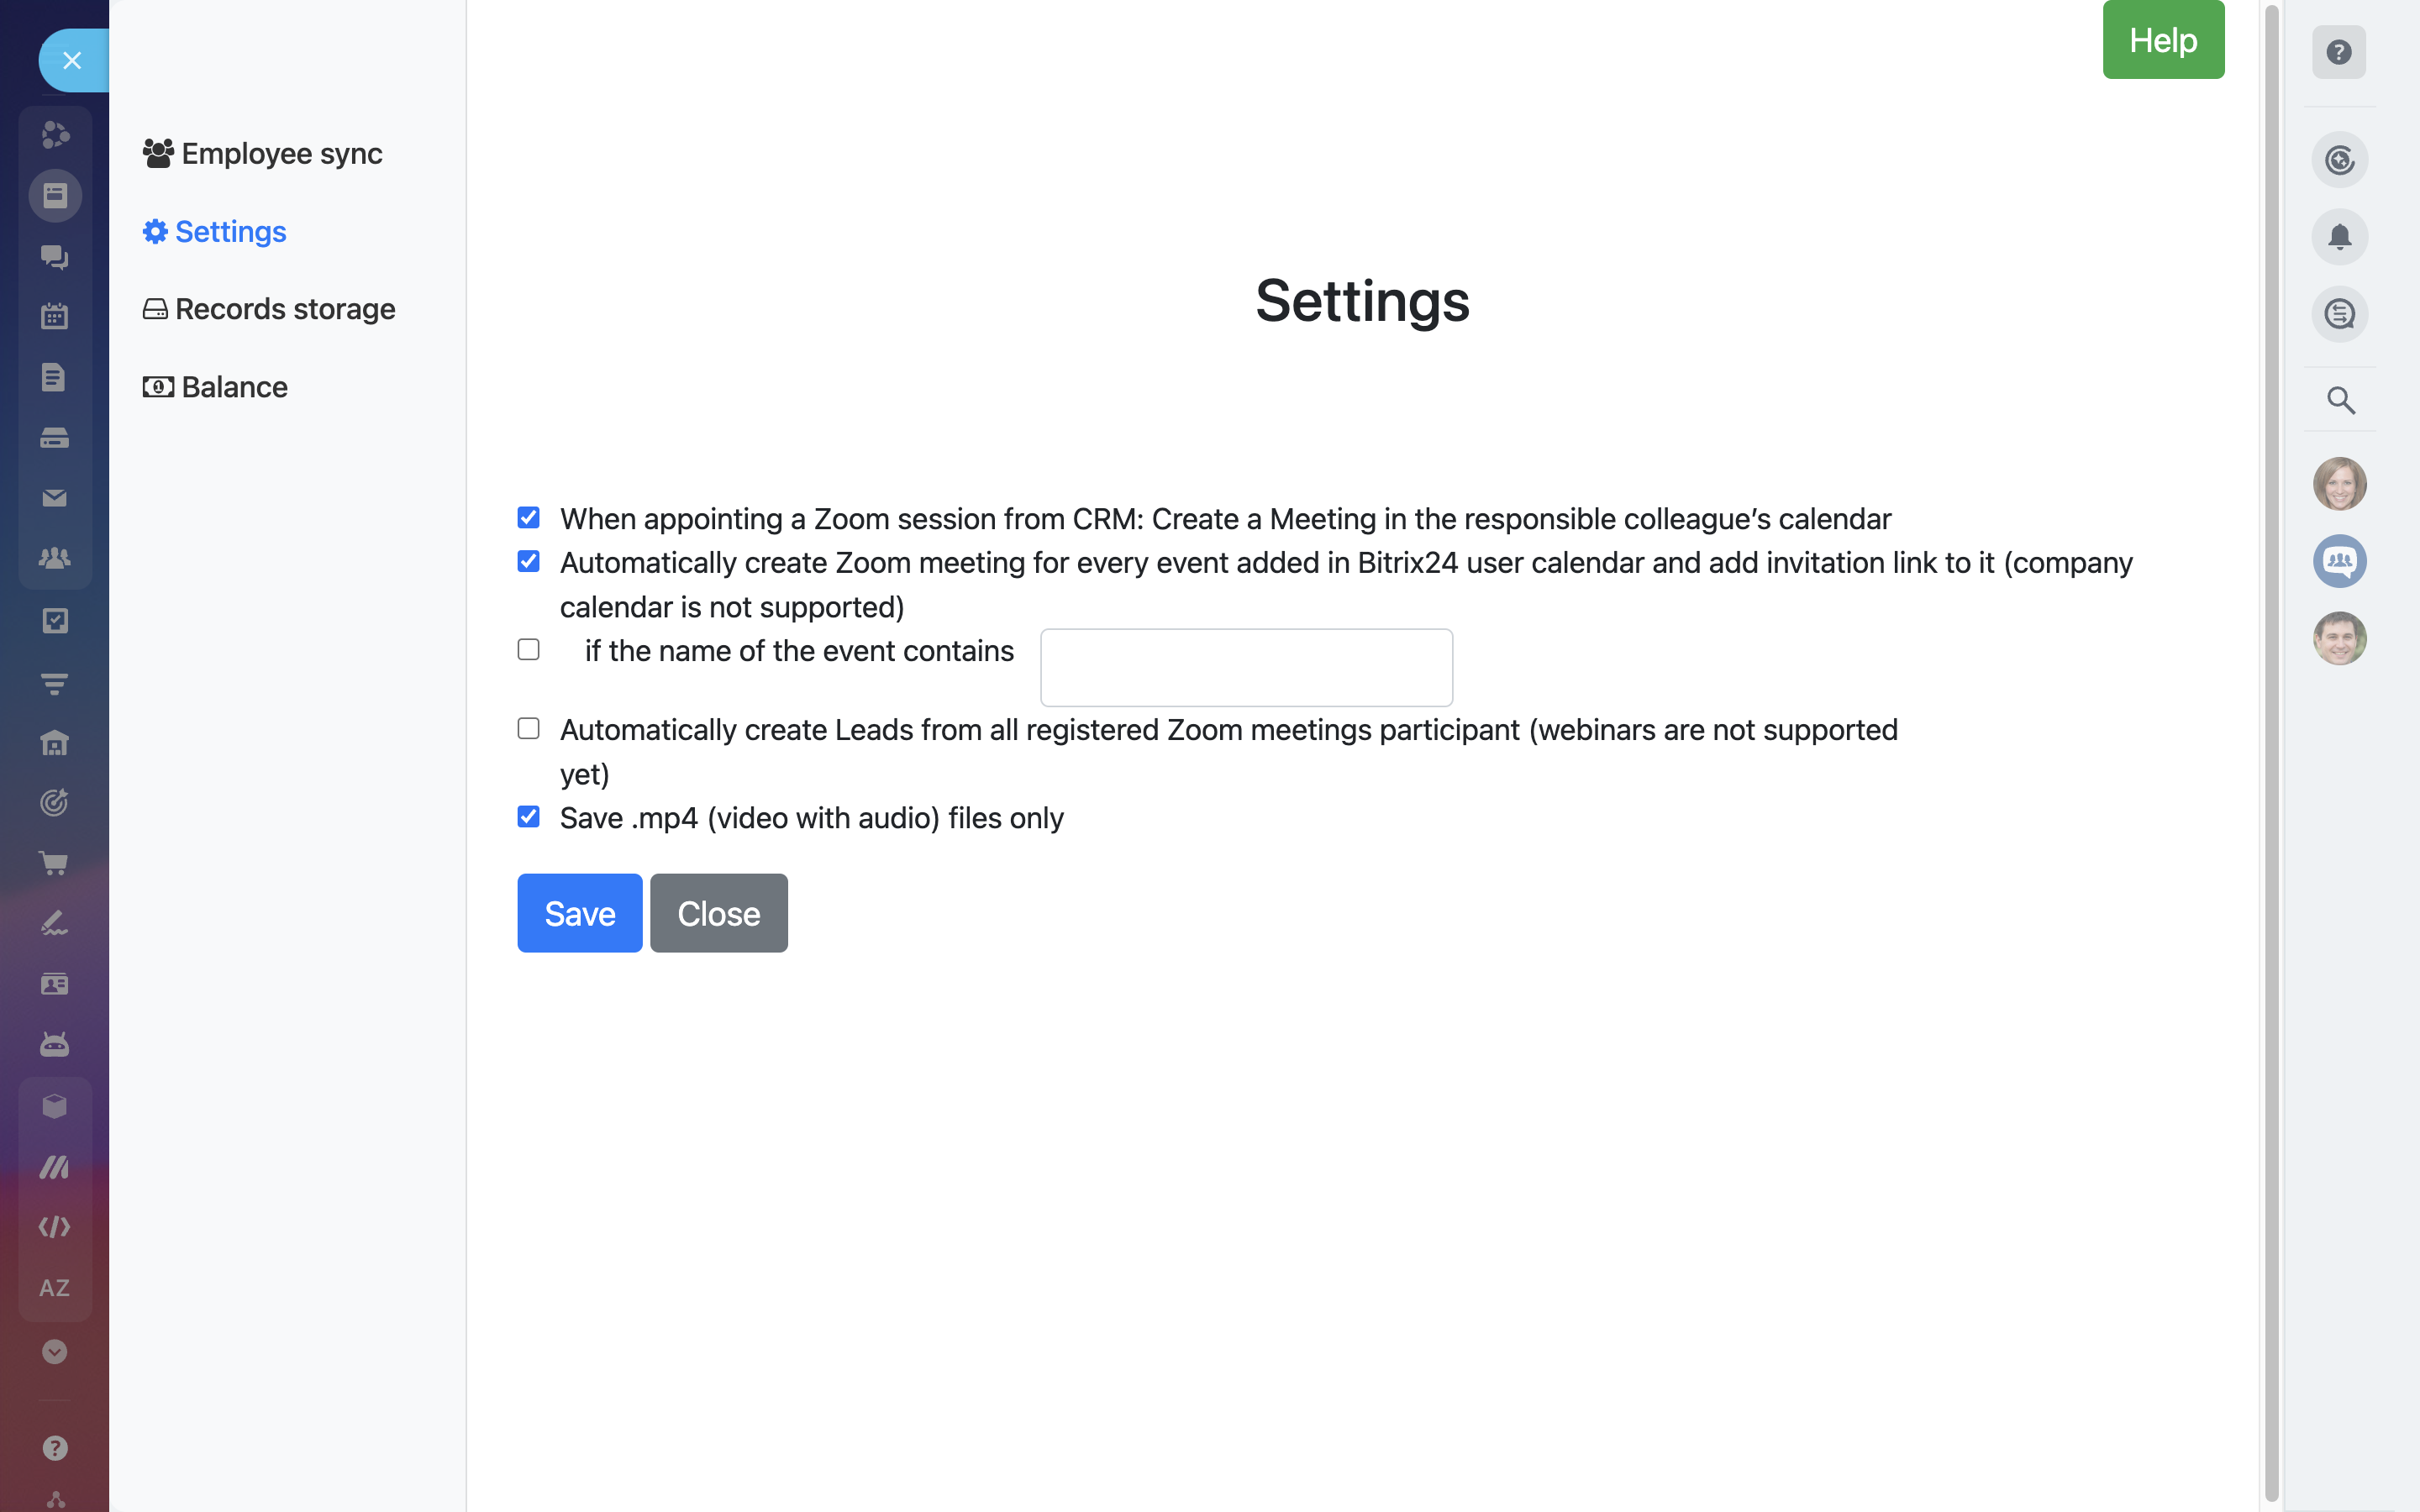Click the event name text field

(1246, 667)
